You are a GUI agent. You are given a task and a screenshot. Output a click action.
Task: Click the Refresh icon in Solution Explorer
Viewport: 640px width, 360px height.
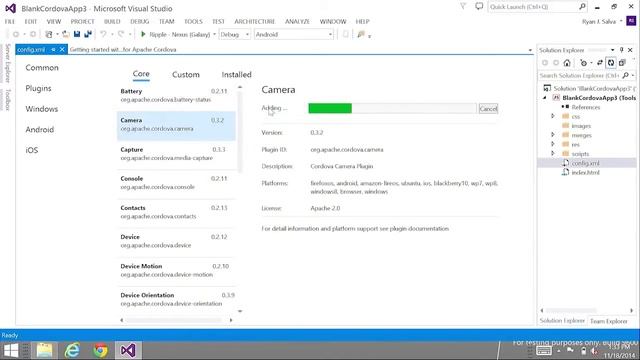611,63
